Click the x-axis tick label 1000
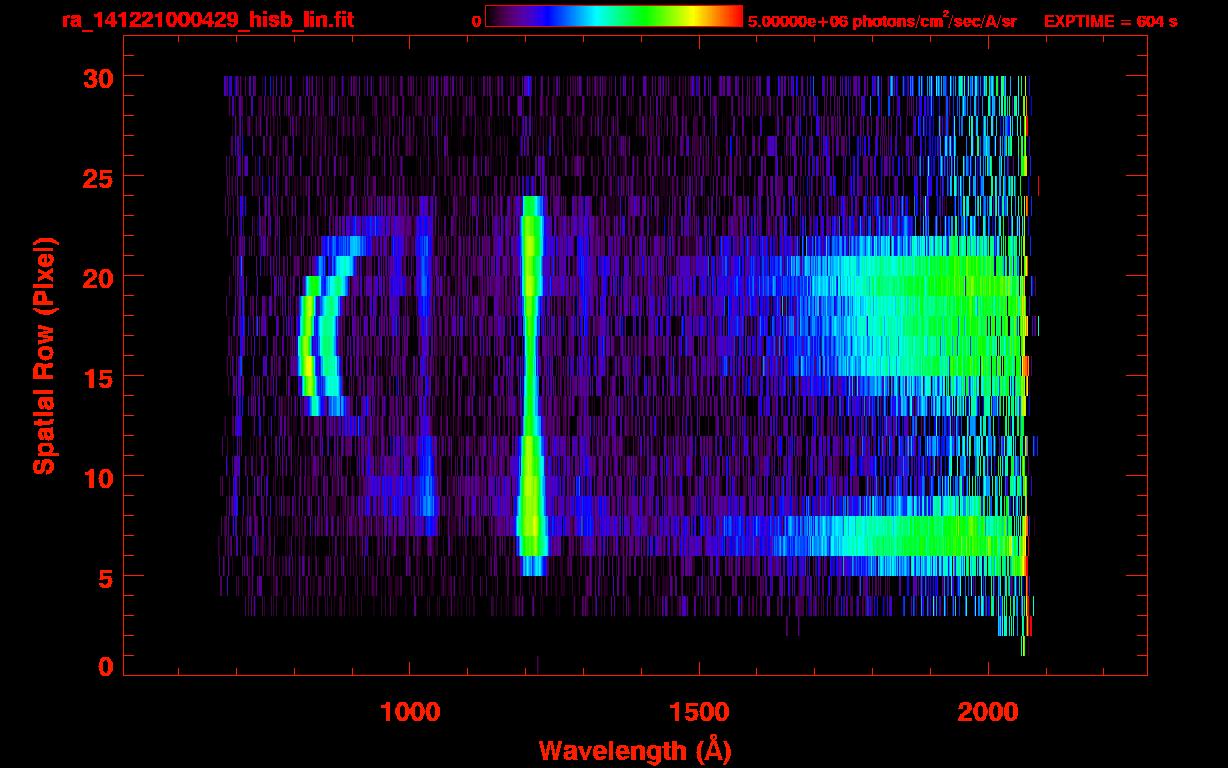 (x=409, y=711)
